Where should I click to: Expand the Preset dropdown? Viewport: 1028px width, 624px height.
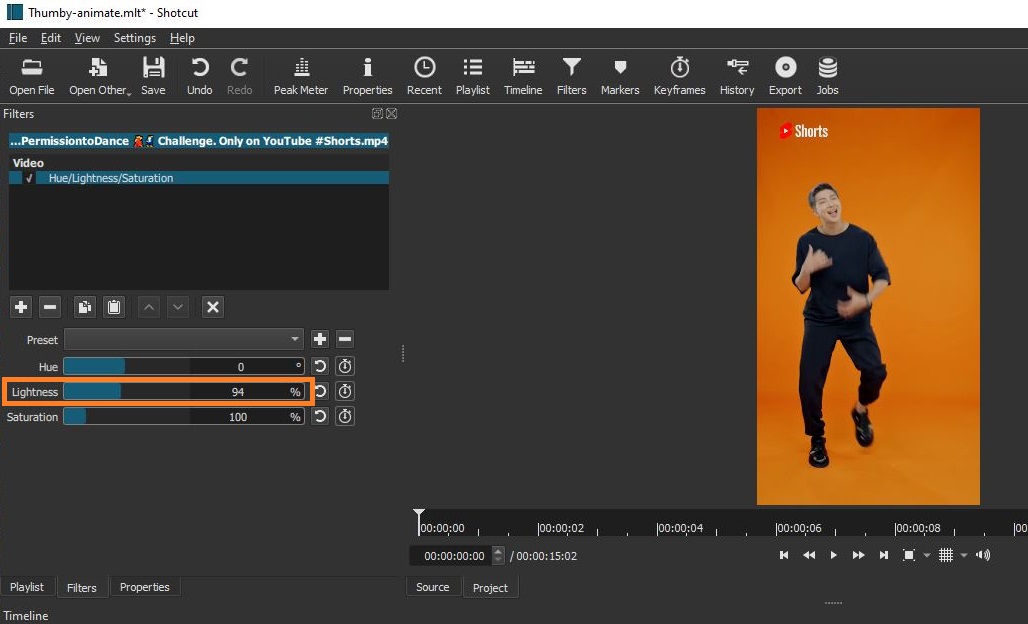tap(183, 340)
